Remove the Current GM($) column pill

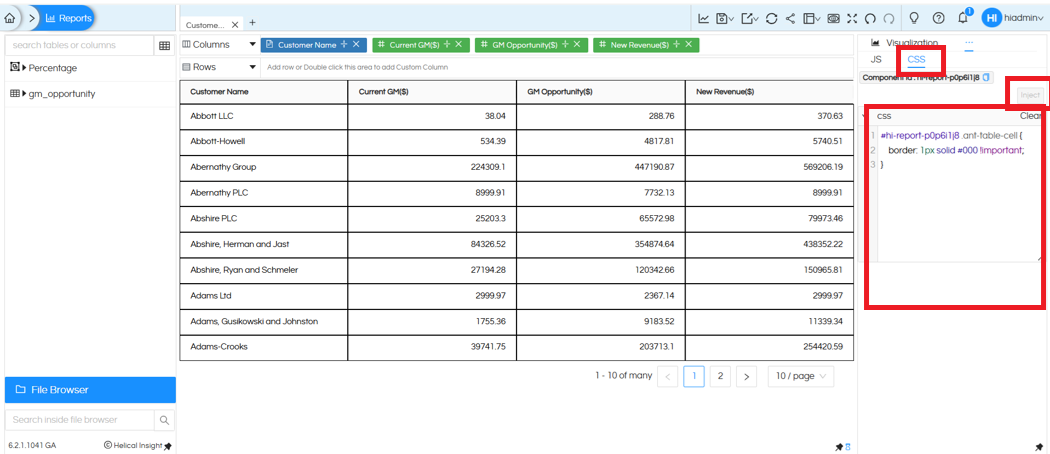[459, 44]
